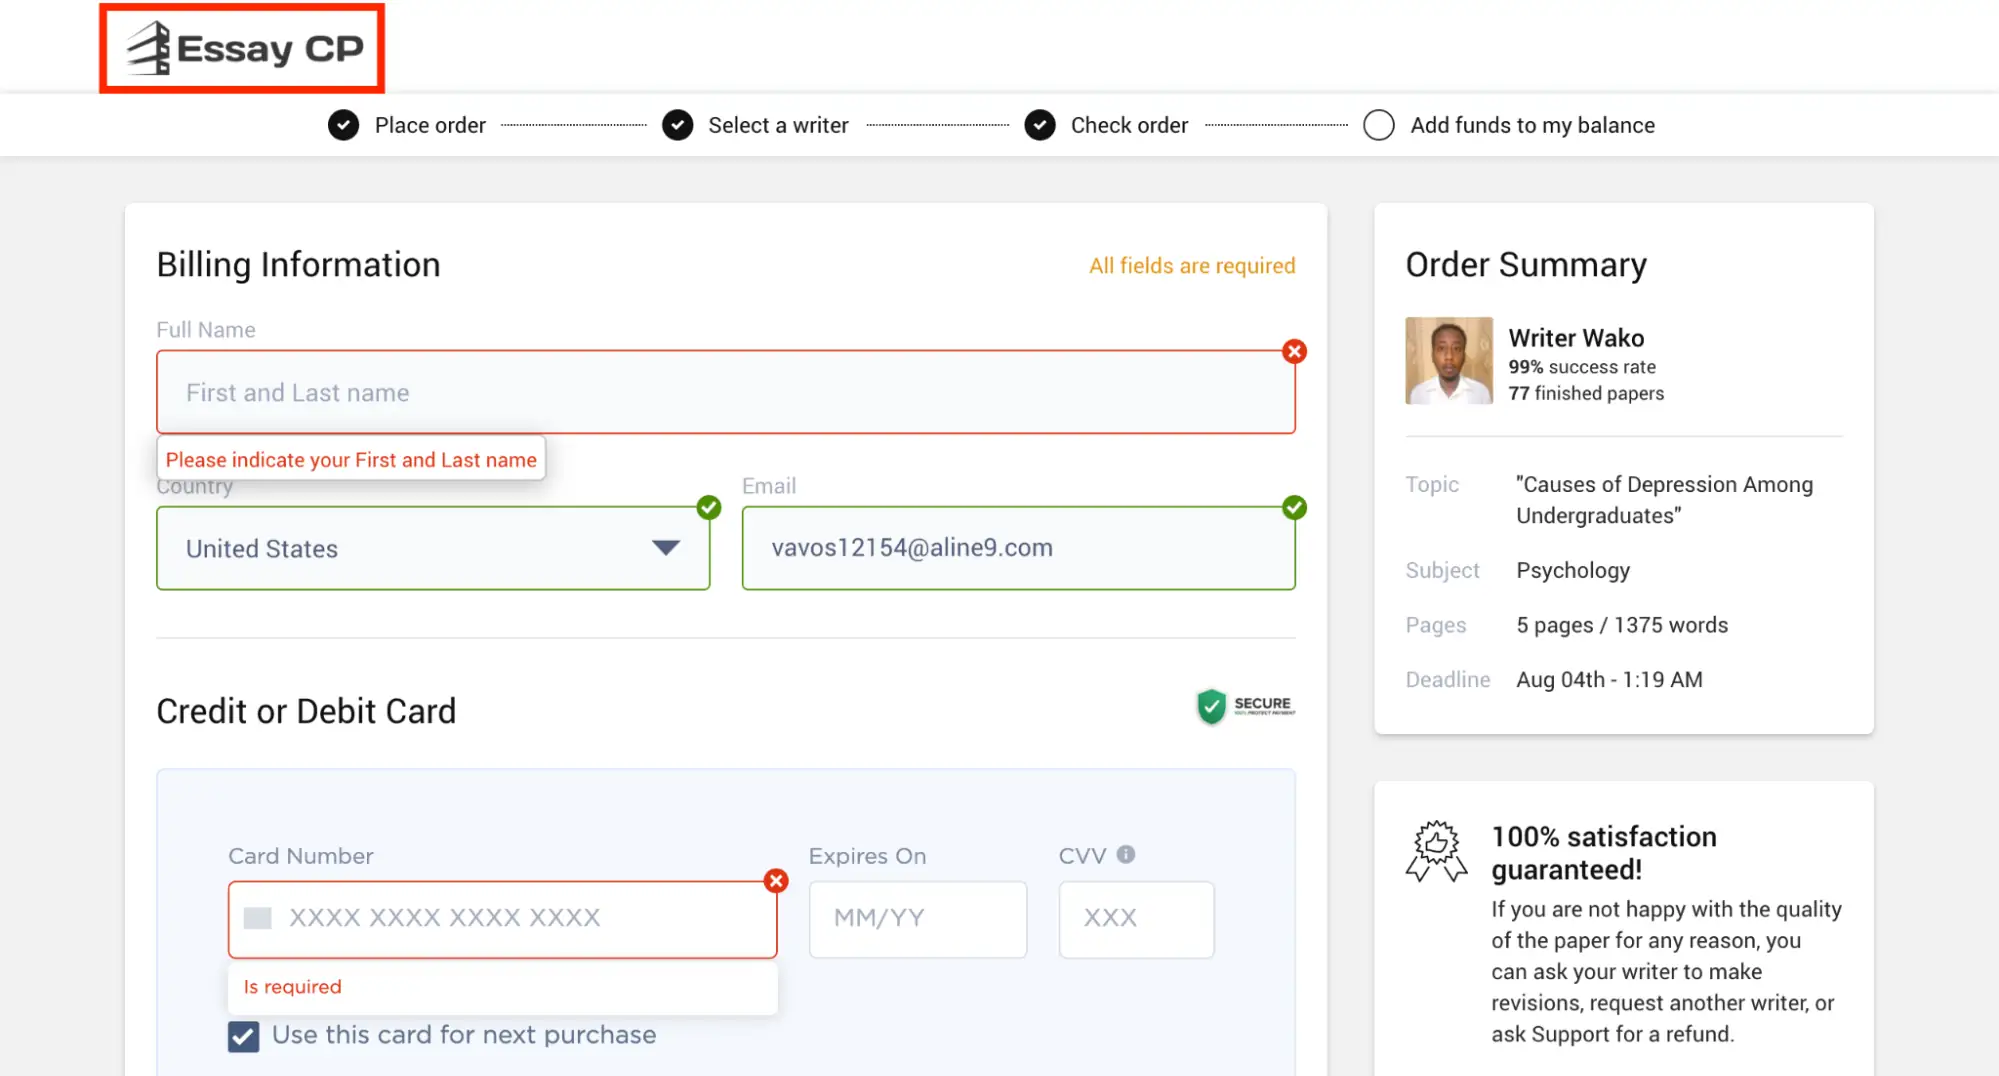Click the green checkmark on the Country field

coord(709,507)
